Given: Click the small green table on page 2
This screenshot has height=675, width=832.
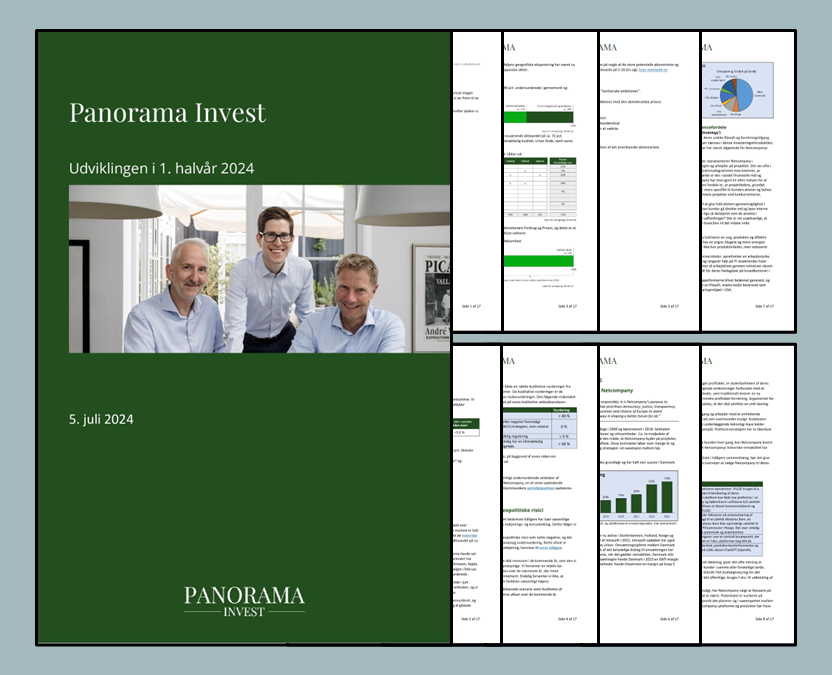Looking at the screenshot, I should [466, 427].
